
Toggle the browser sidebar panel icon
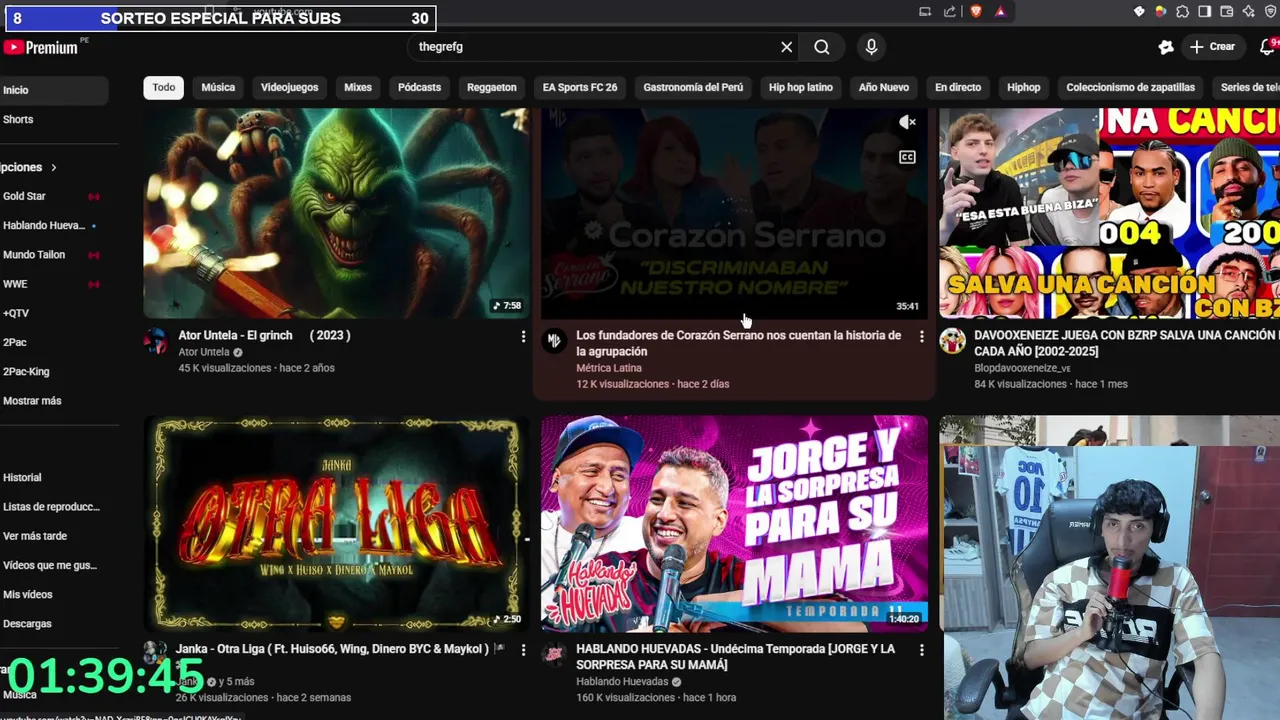click(x=1205, y=12)
